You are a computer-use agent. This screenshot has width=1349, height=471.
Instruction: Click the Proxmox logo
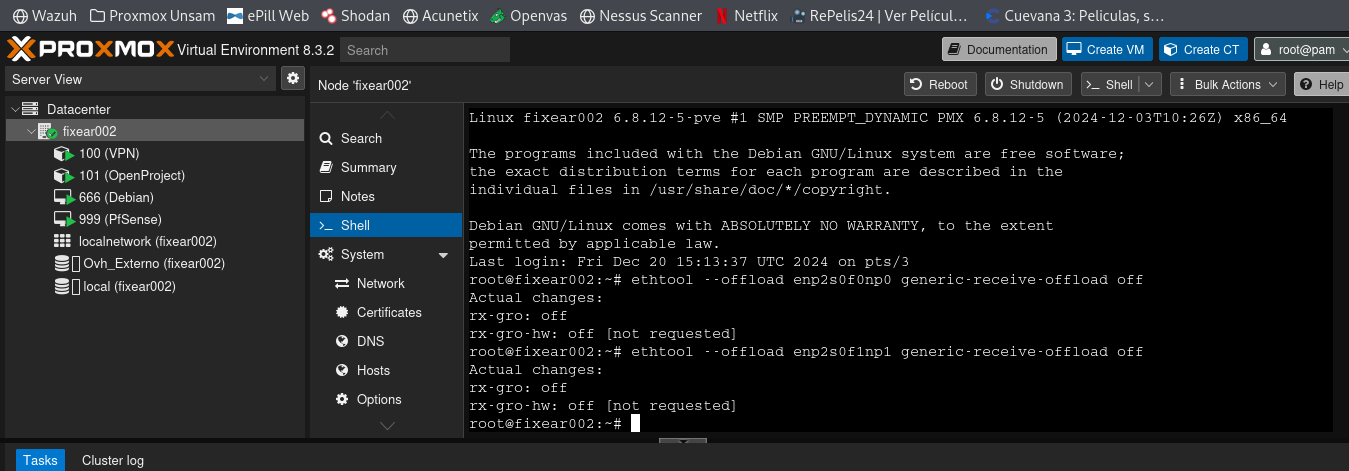click(x=90, y=49)
